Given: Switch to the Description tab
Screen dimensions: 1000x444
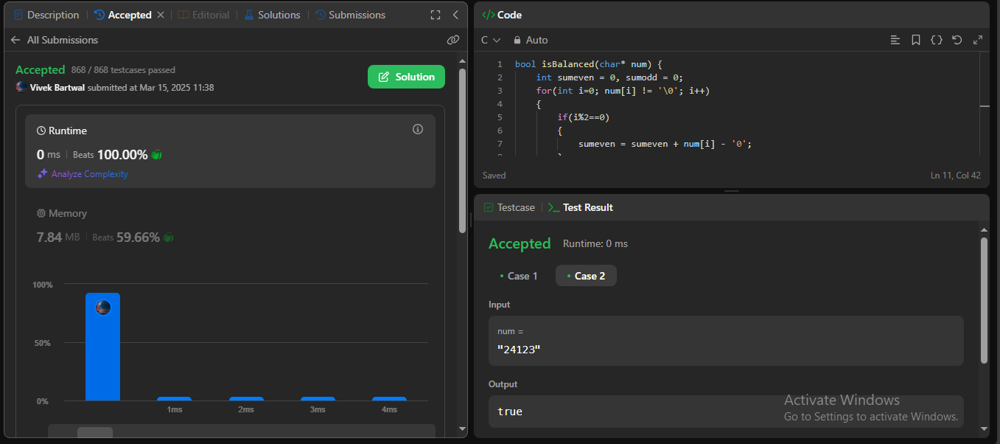Looking at the screenshot, I should [46, 15].
